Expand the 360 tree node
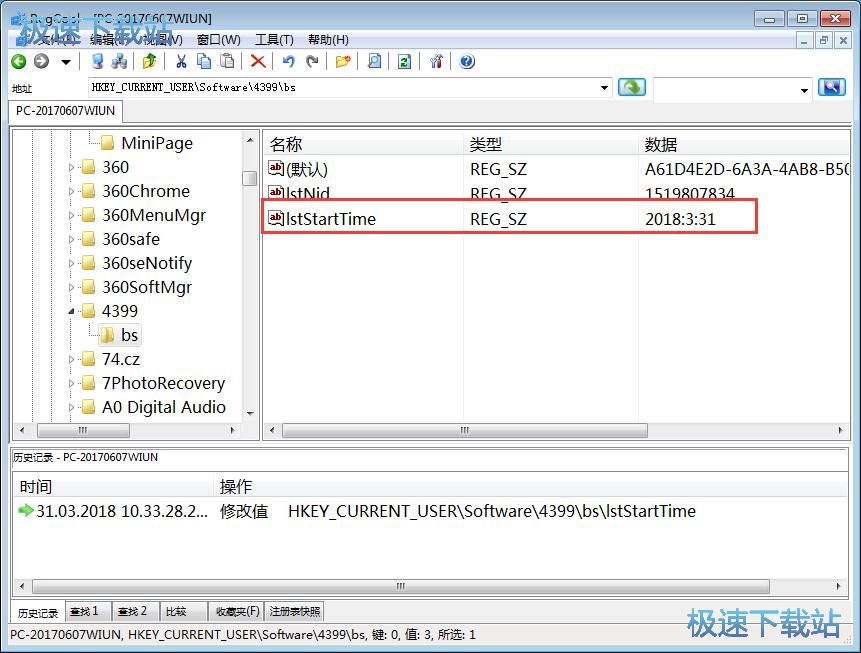Screen dimensions: 861x653 [x=71, y=167]
